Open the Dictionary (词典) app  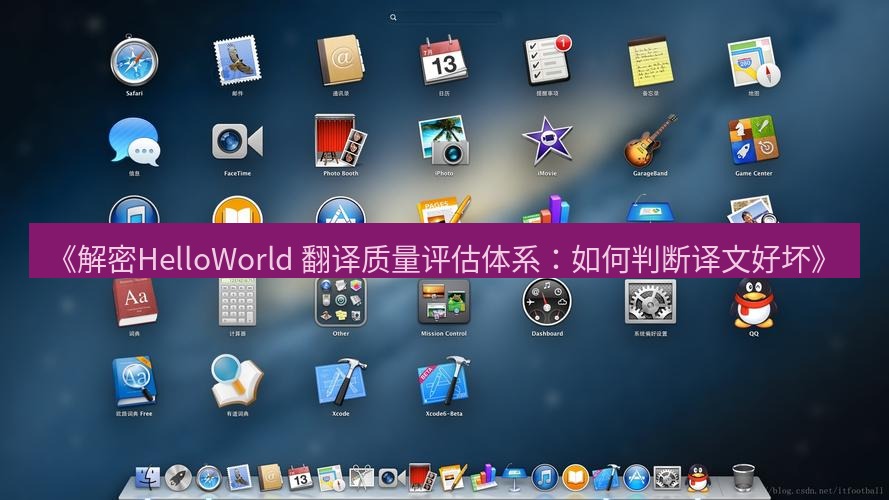(134, 302)
